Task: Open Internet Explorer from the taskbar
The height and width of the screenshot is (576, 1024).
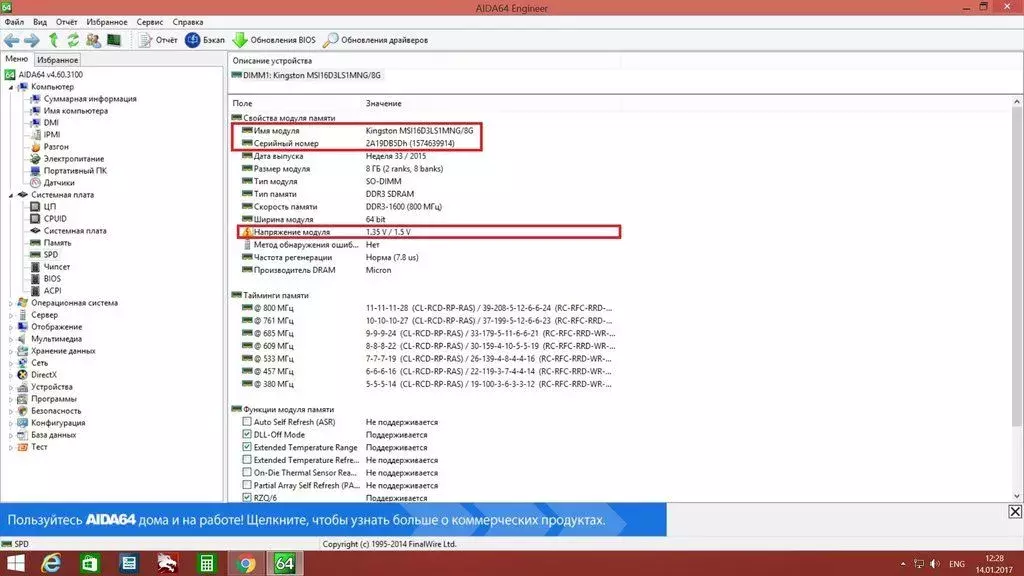Action: coord(51,564)
